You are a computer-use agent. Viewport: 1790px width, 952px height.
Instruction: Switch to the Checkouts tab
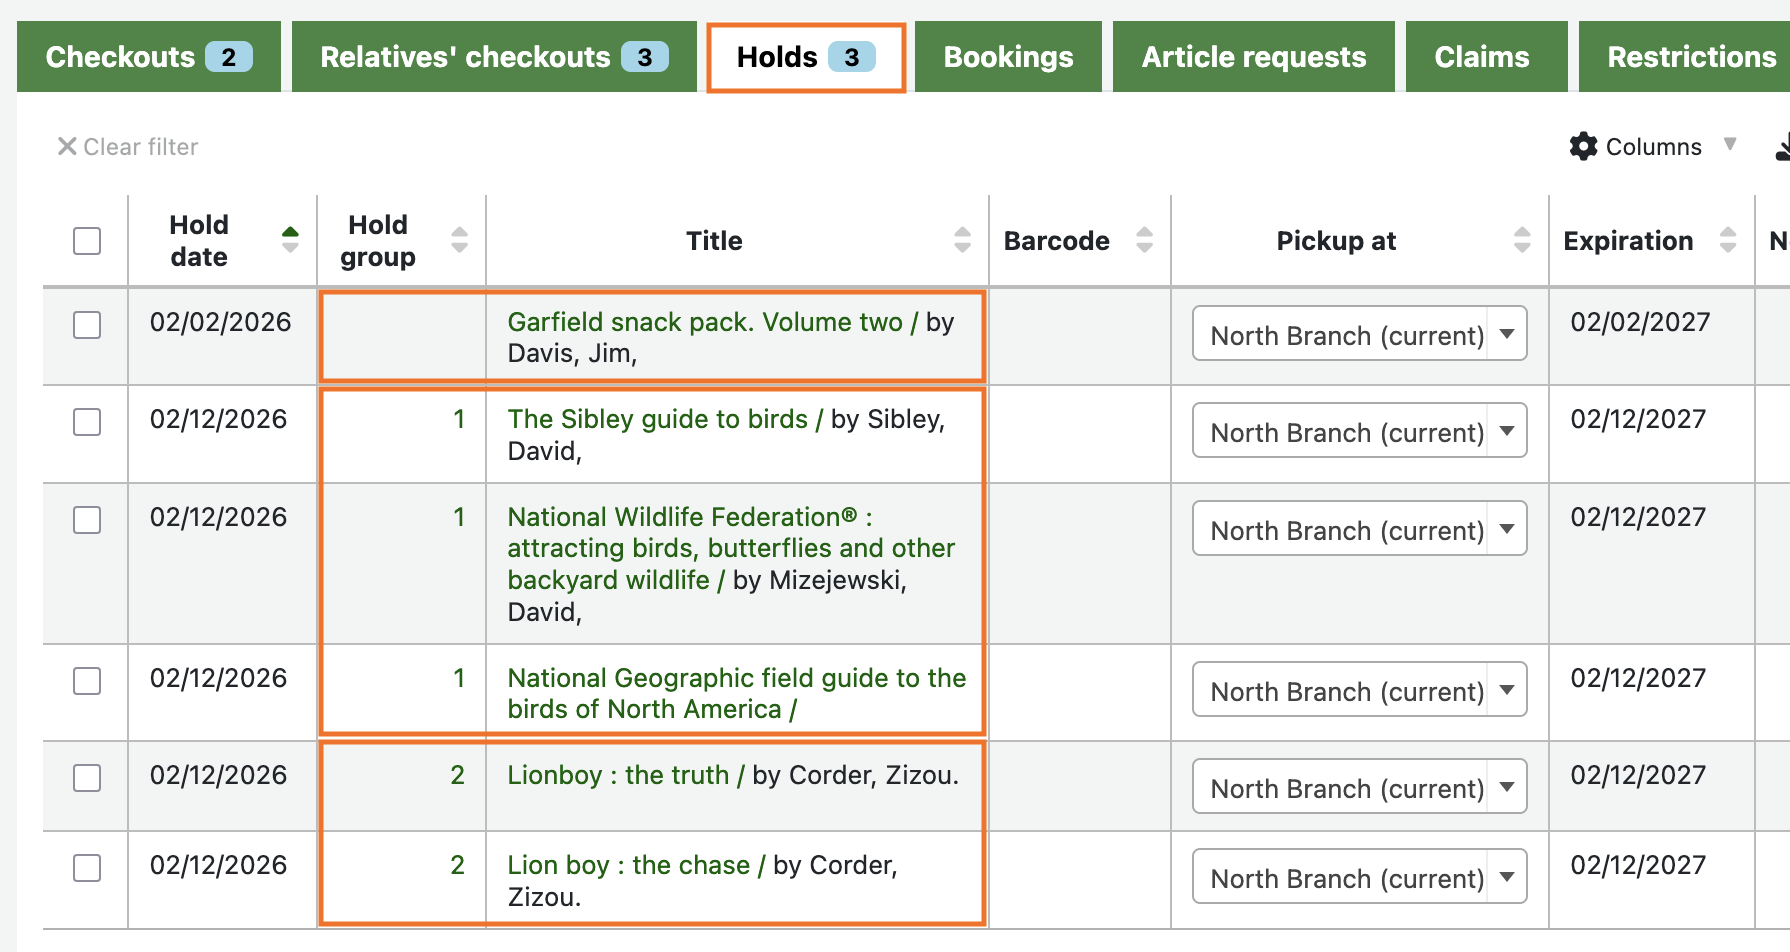148,57
